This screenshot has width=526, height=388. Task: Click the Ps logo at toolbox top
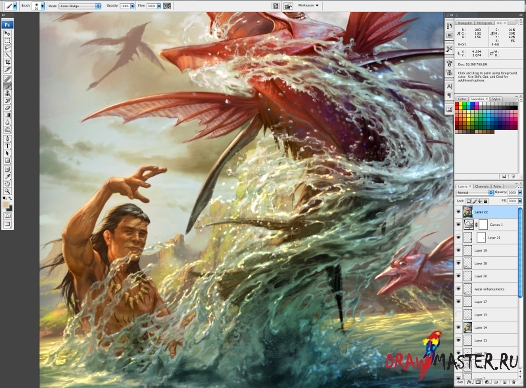pyautogui.click(x=7, y=24)
